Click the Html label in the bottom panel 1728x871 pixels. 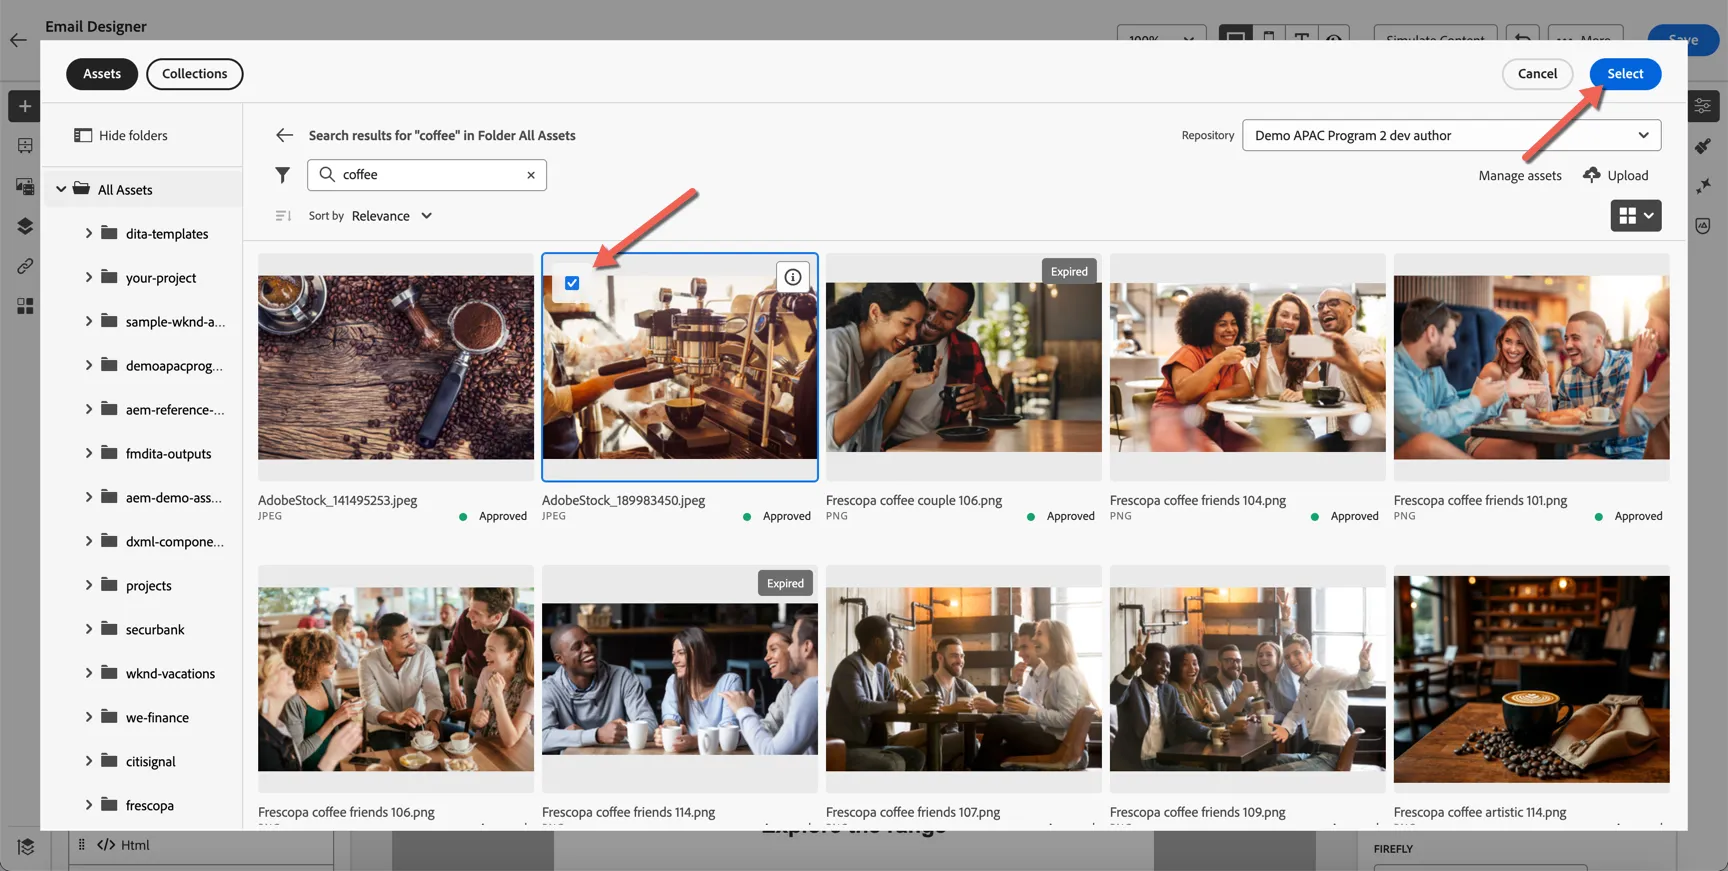pos(135,845)
